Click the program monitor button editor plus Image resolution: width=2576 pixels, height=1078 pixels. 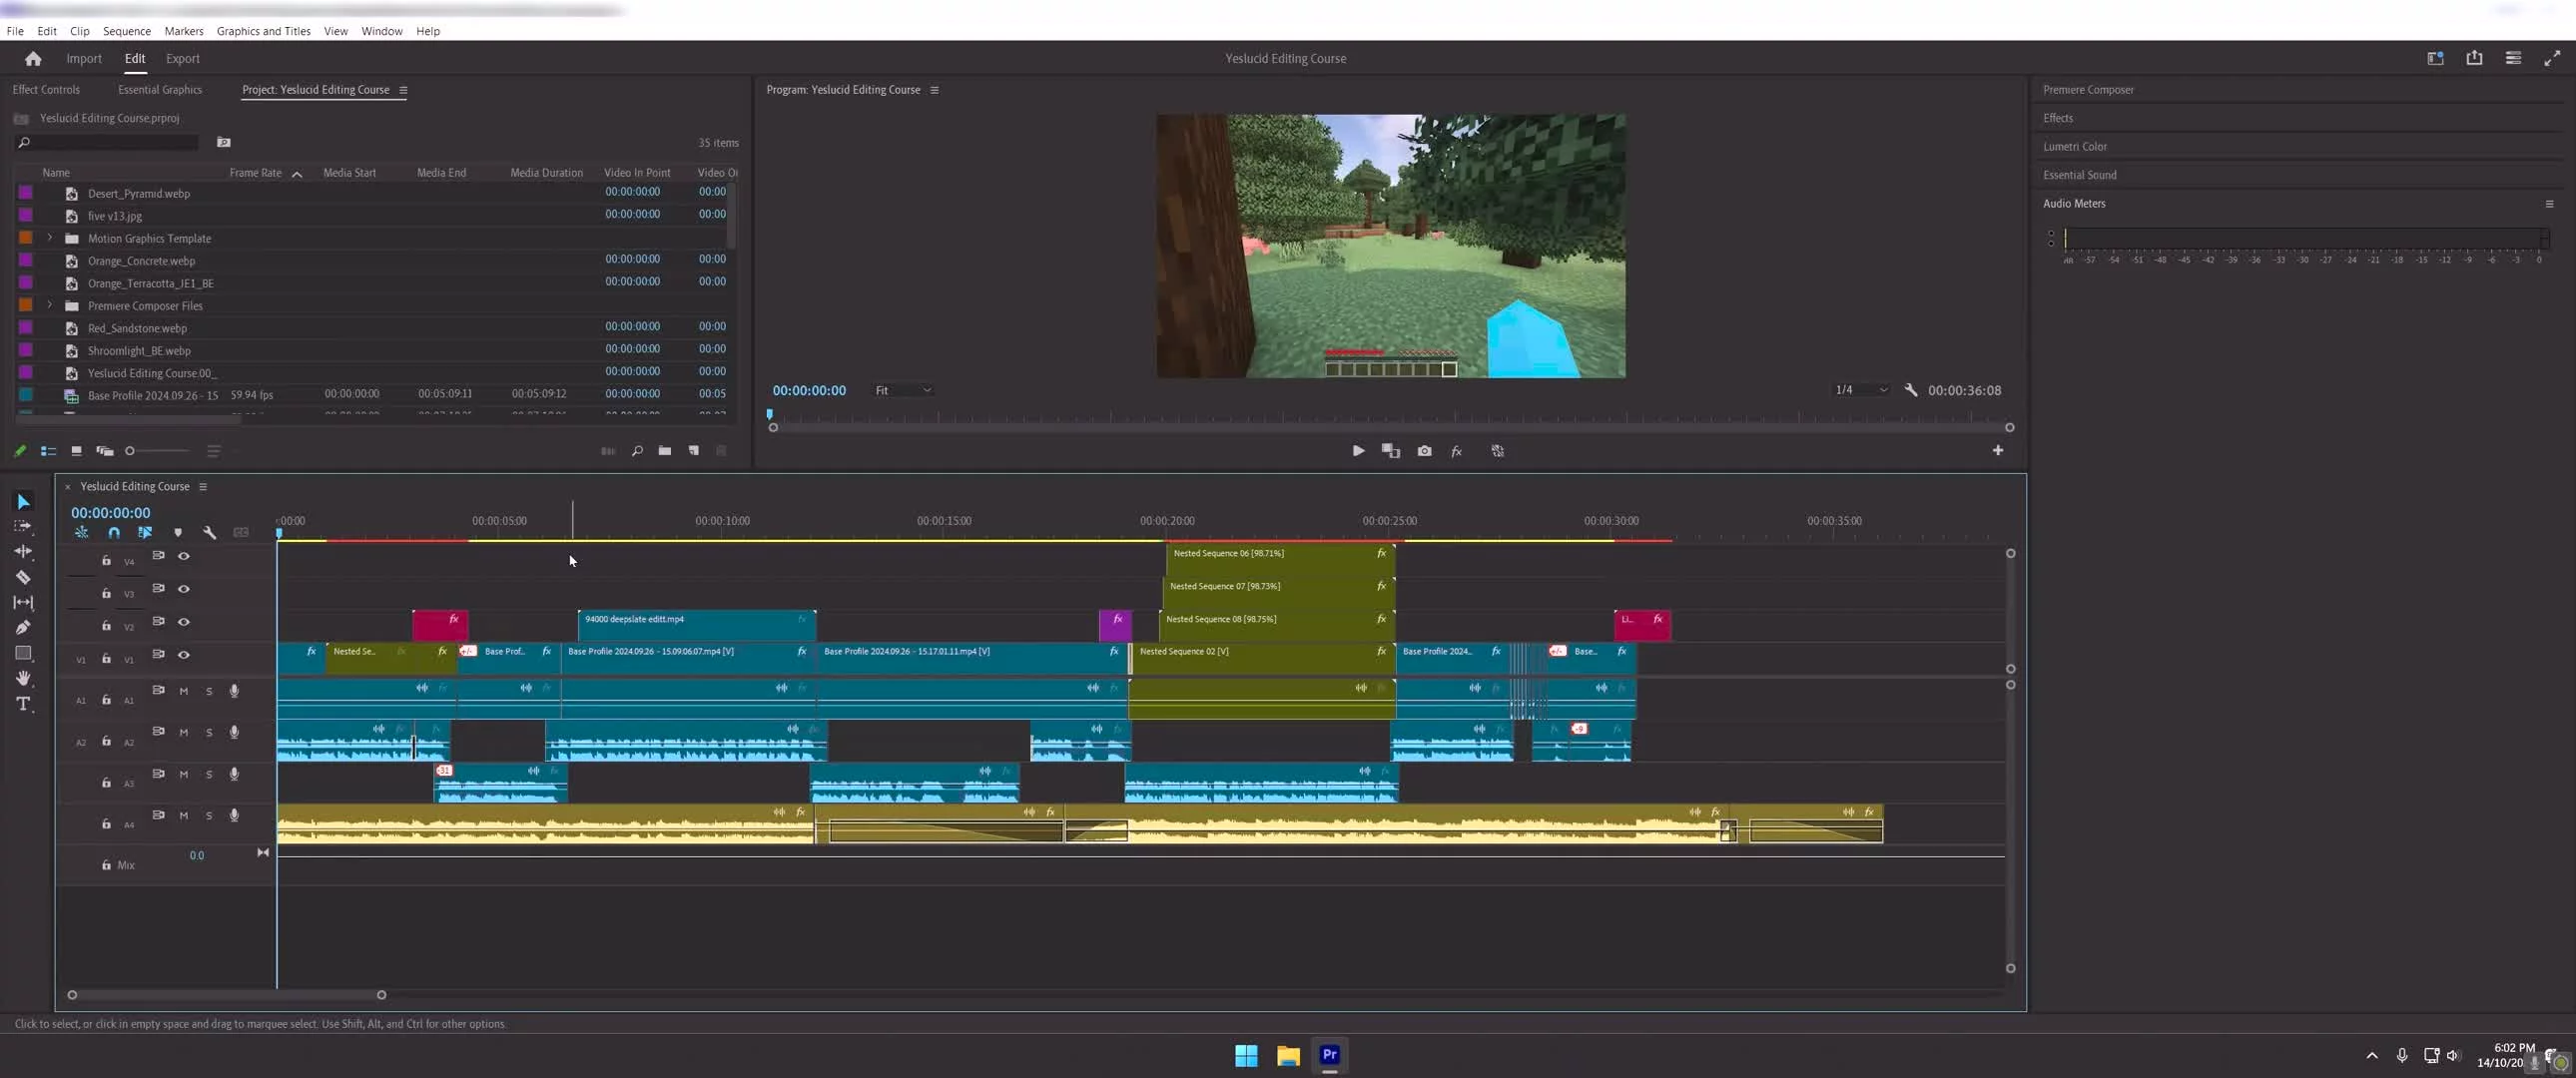[x=1998, y=450]
